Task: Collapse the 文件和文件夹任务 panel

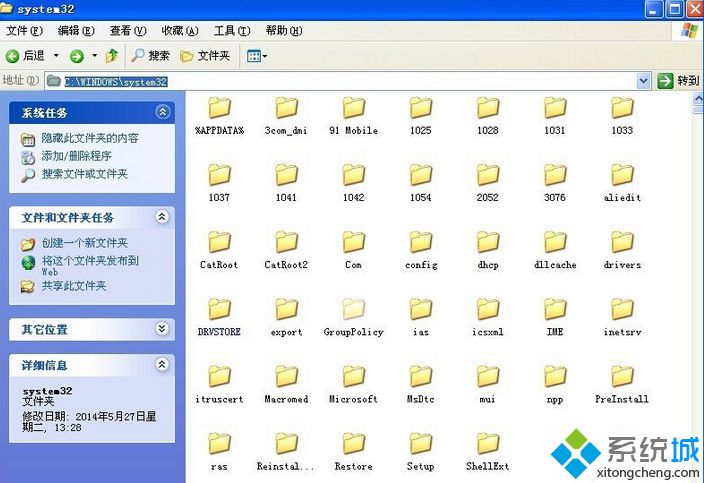Action: [x=162, y=217]
